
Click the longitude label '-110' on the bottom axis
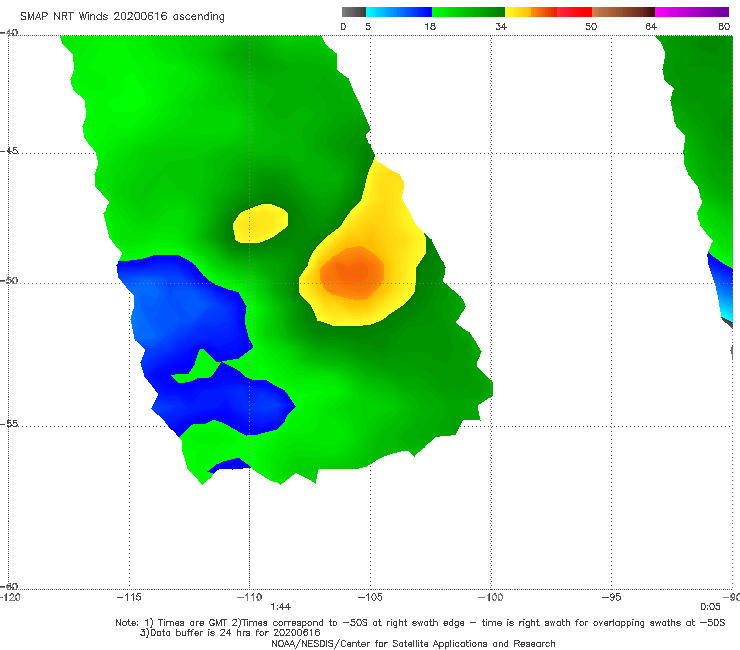(x=250, y=597)
